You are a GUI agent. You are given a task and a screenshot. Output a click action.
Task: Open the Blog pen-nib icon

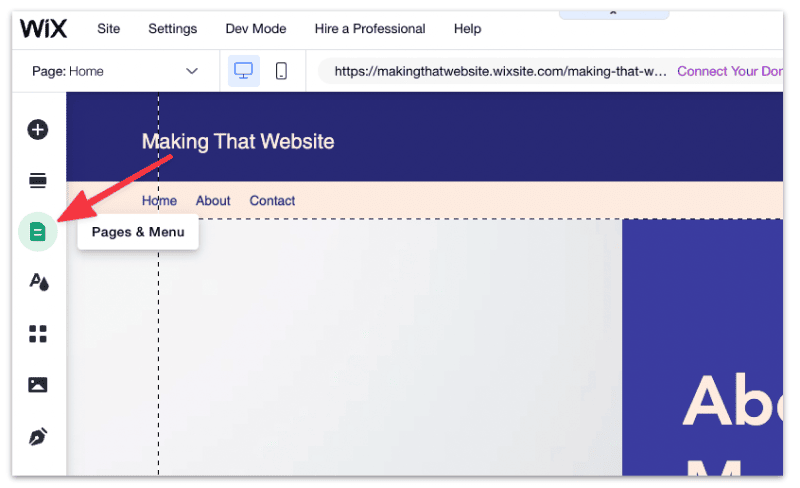tap(38, 436)
